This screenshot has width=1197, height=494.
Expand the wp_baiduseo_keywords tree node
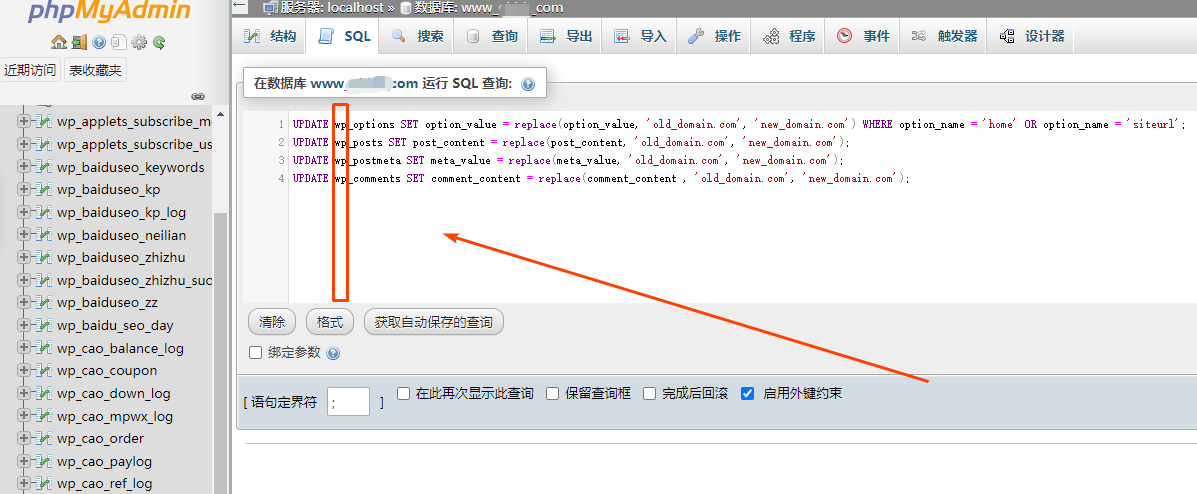(24, 167)
